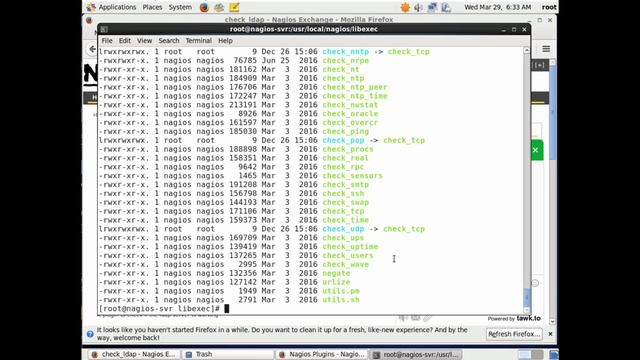Click the check_ping filename in terminal
640x360 pixels.
tap(345, 131)
